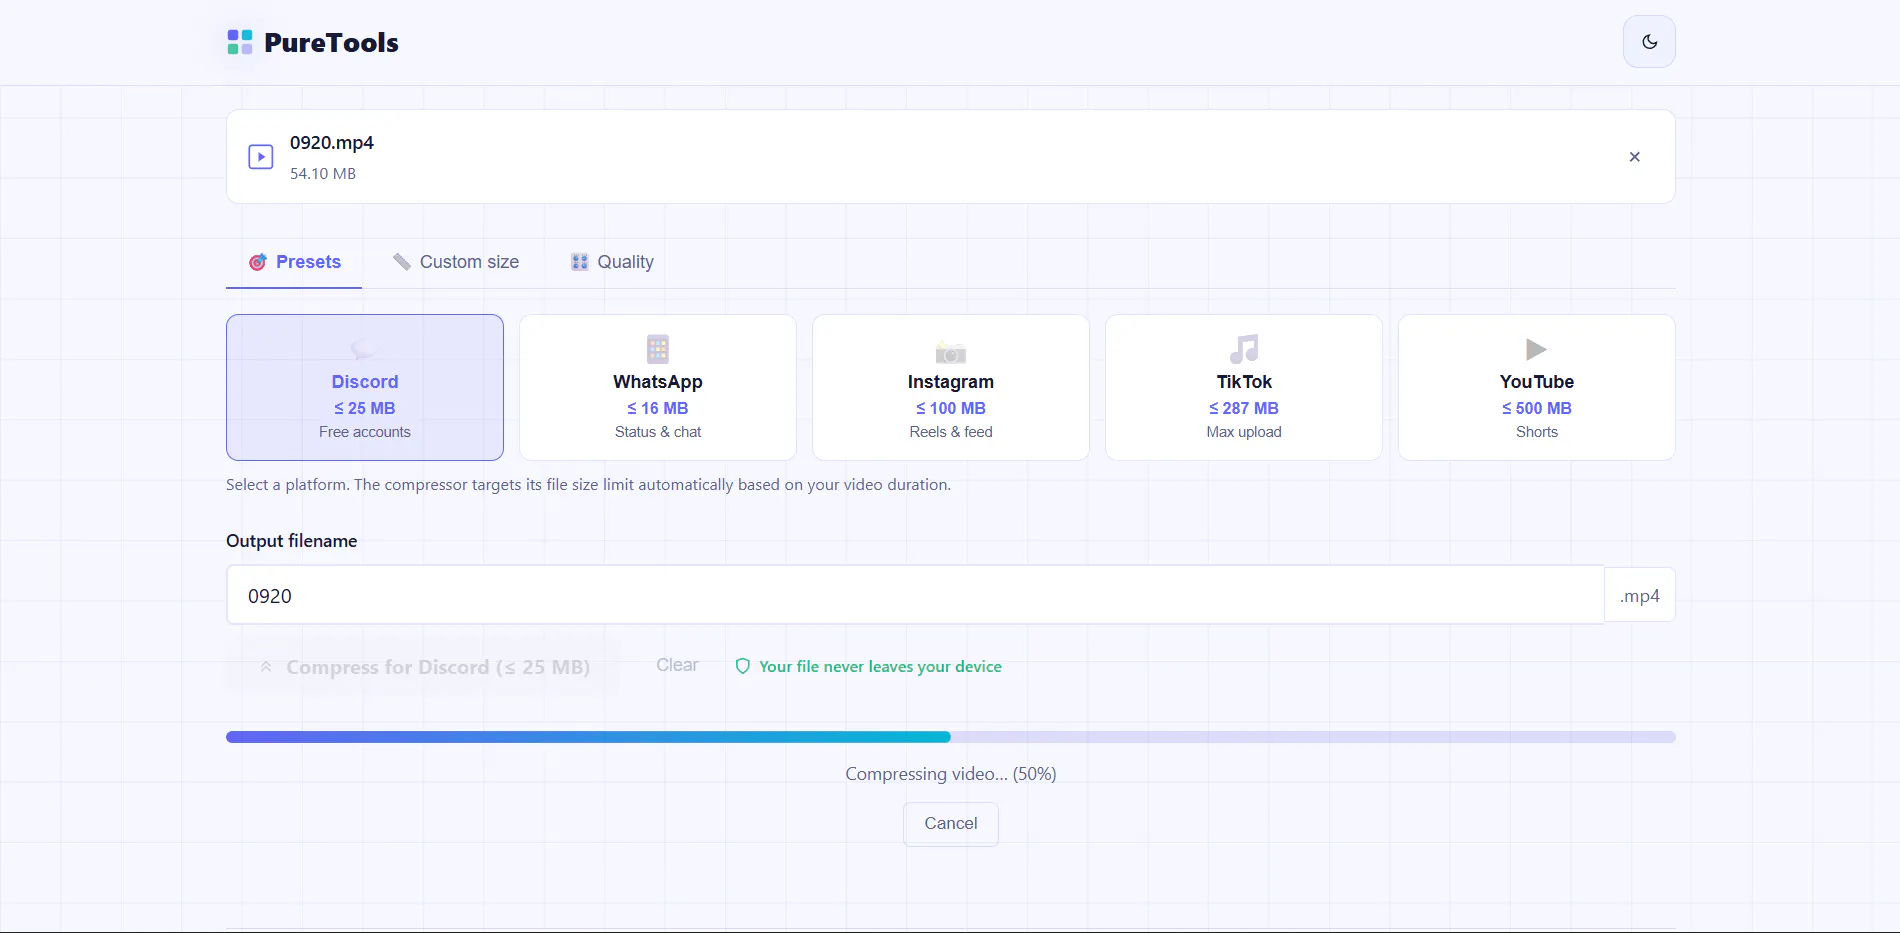
Task: Select the WhatsApp ≤ 16 MB preset
Action: pos(658,388)
